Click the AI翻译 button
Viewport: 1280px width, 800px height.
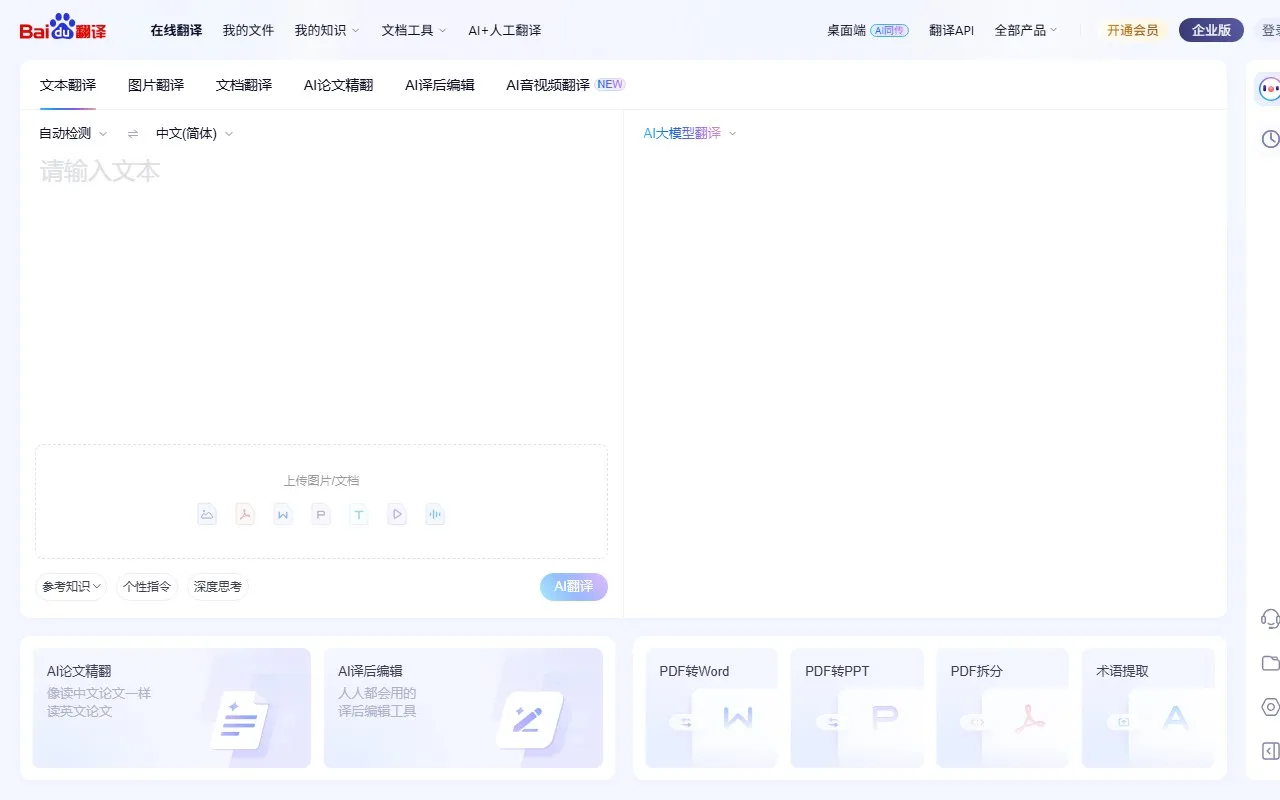point(573,587)
